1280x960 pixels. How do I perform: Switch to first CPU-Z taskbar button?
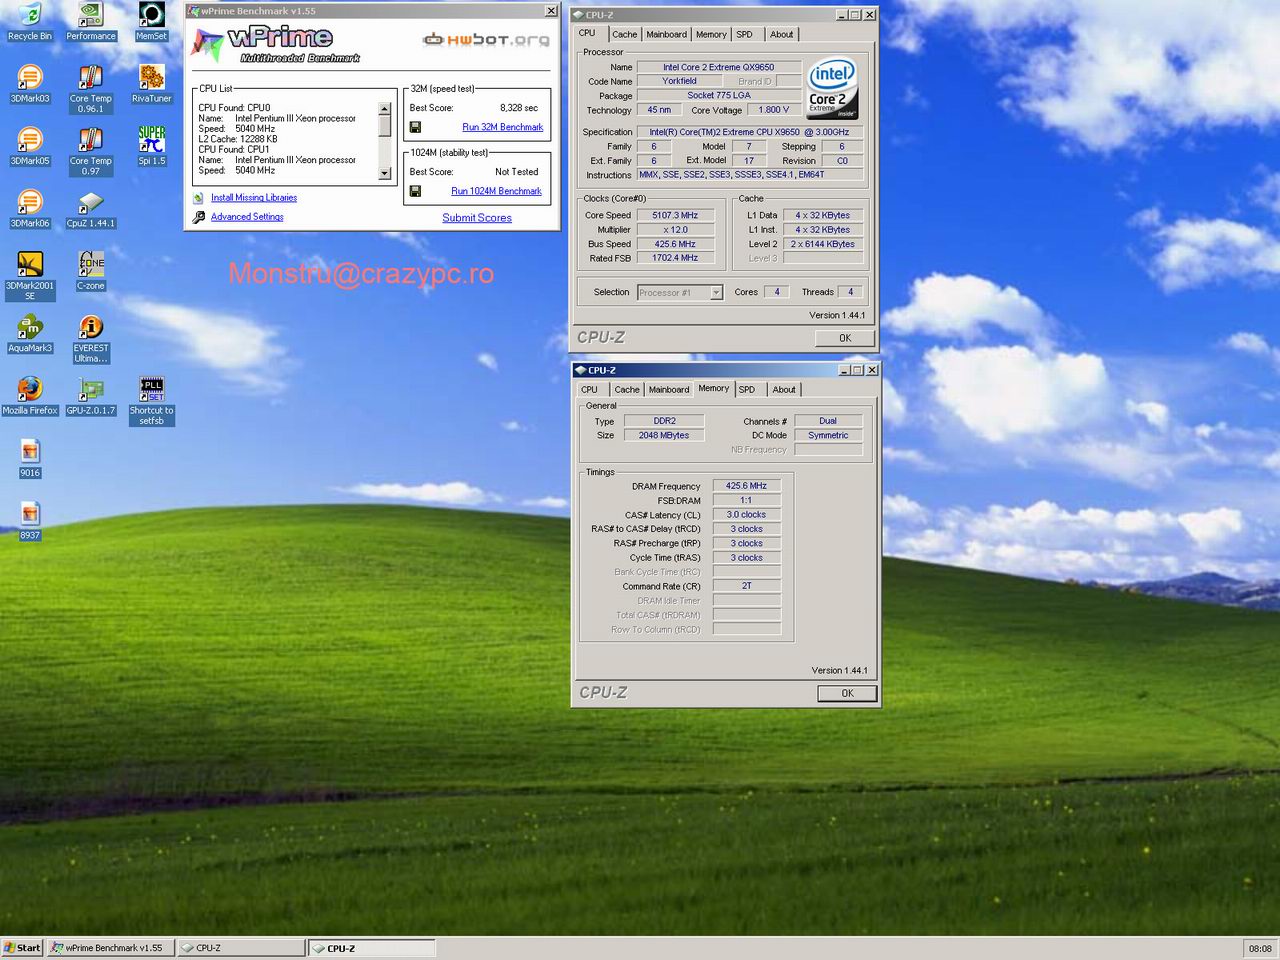point(241,948)
